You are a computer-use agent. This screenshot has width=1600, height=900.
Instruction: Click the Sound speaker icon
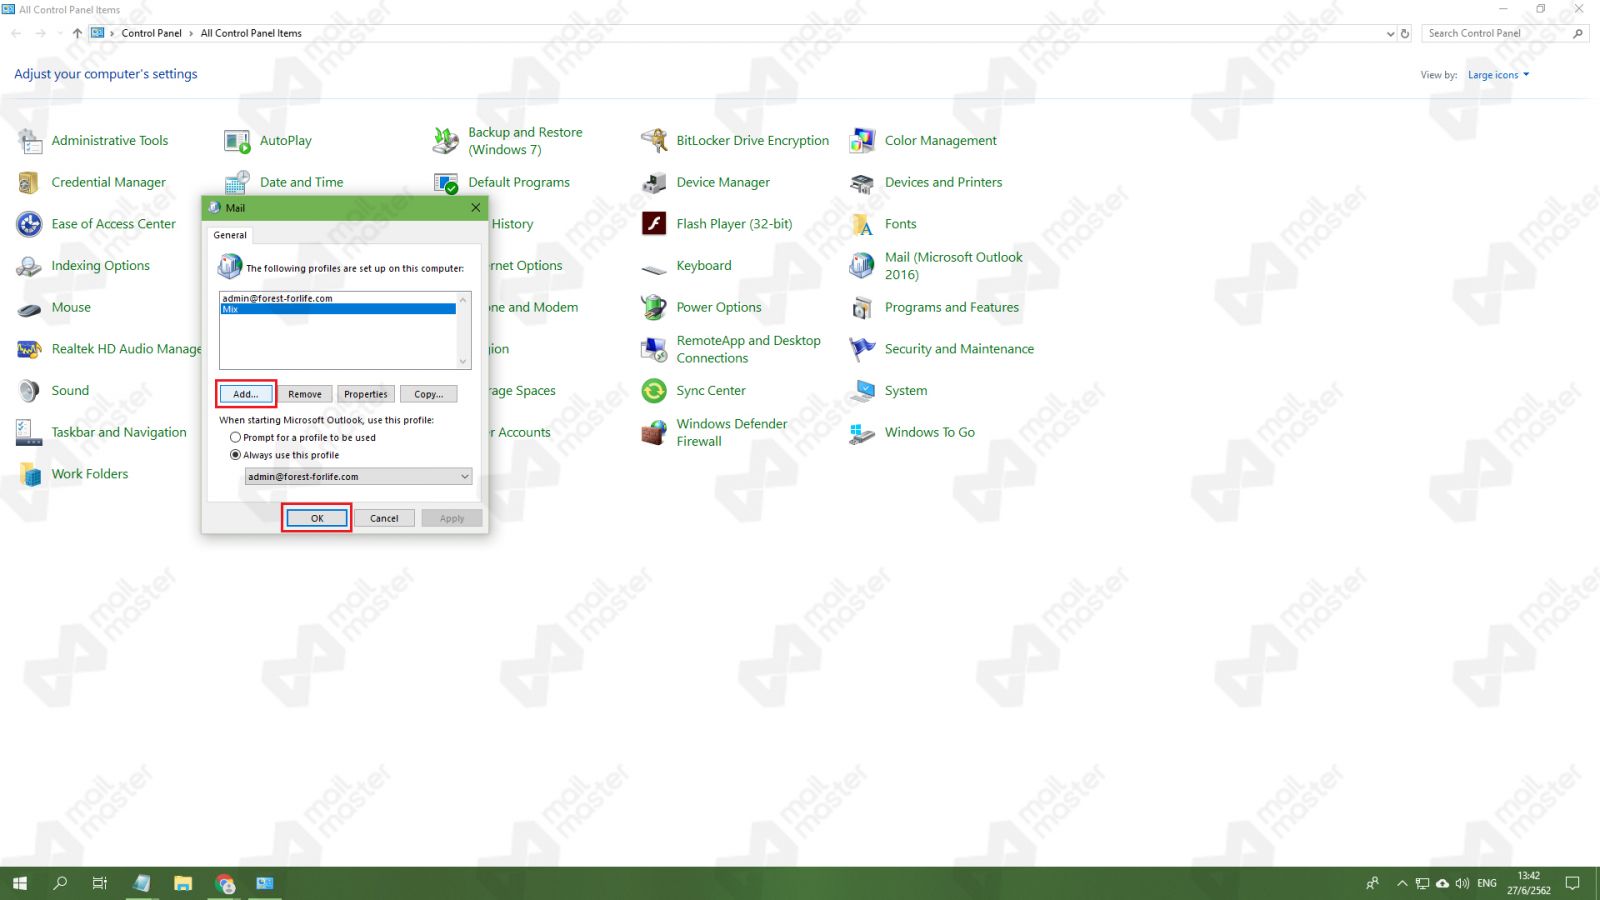30,391
